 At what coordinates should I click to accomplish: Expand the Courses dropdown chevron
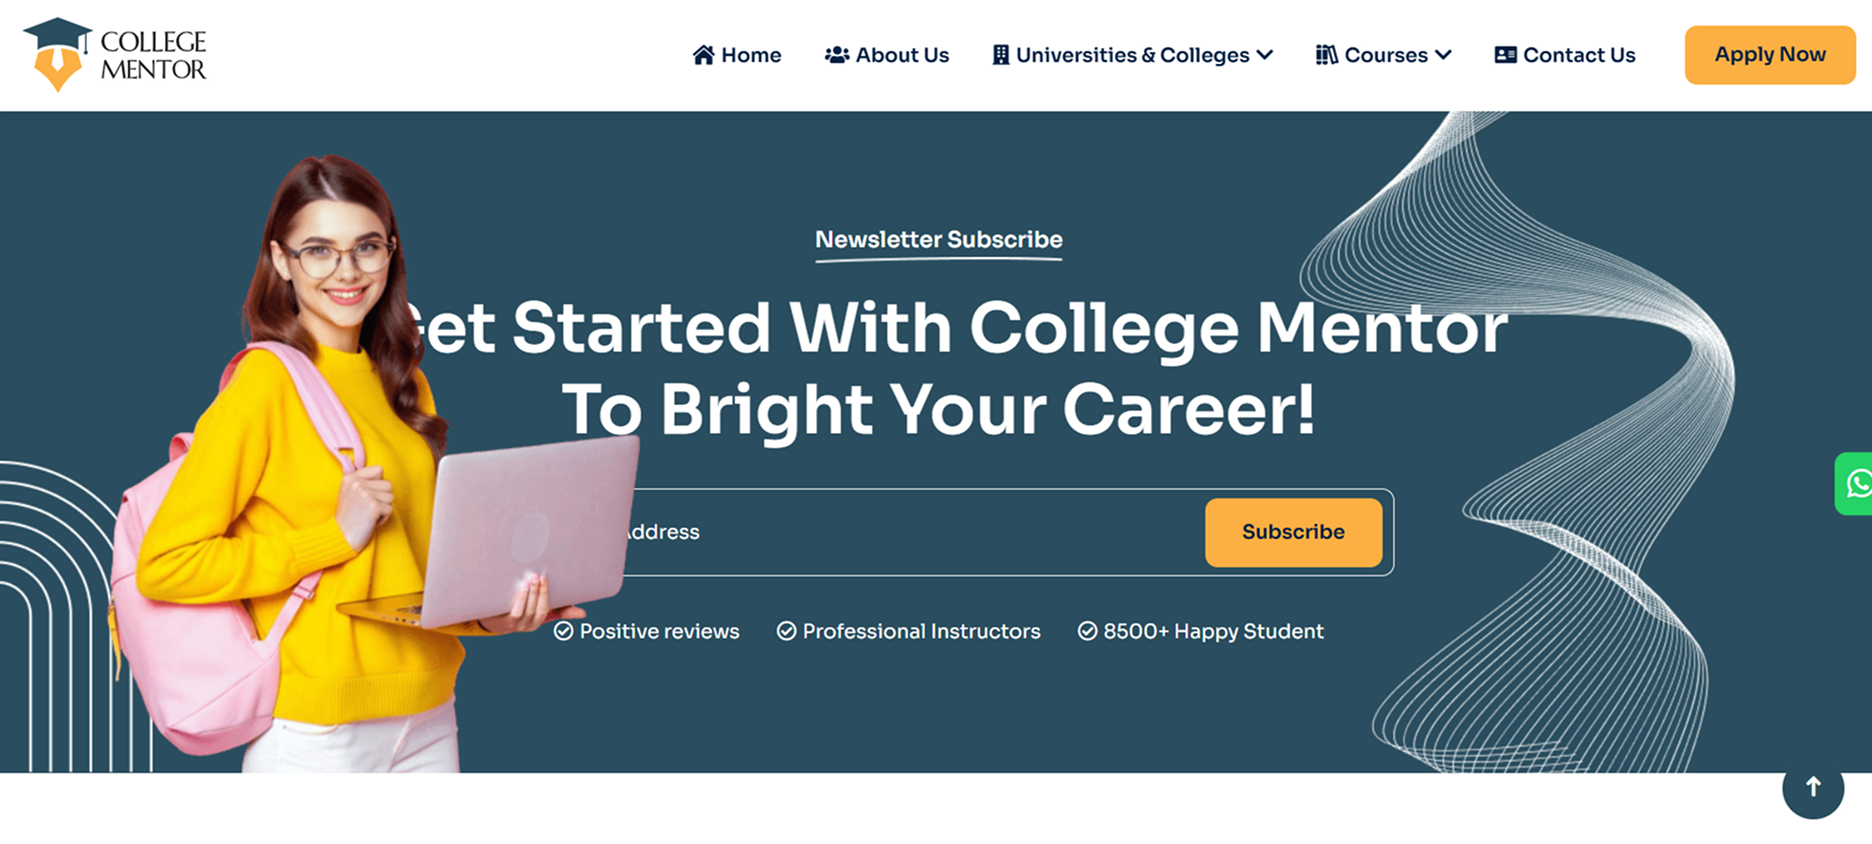click(1443, 55)
